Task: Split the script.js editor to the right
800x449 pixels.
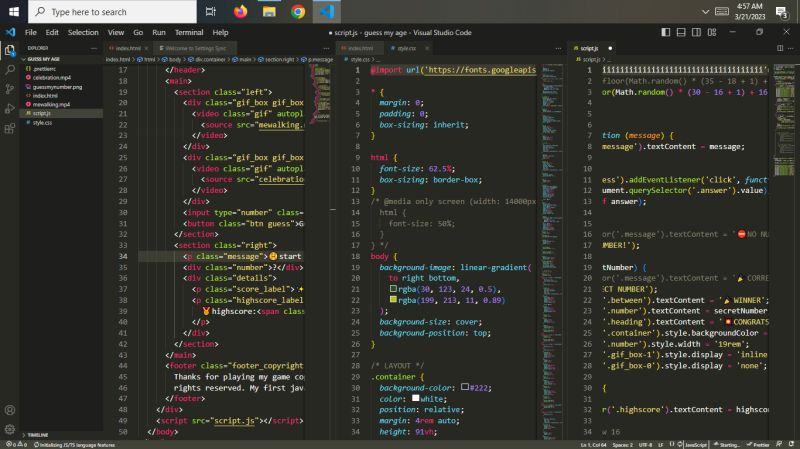Action: [x=780, y=47]
